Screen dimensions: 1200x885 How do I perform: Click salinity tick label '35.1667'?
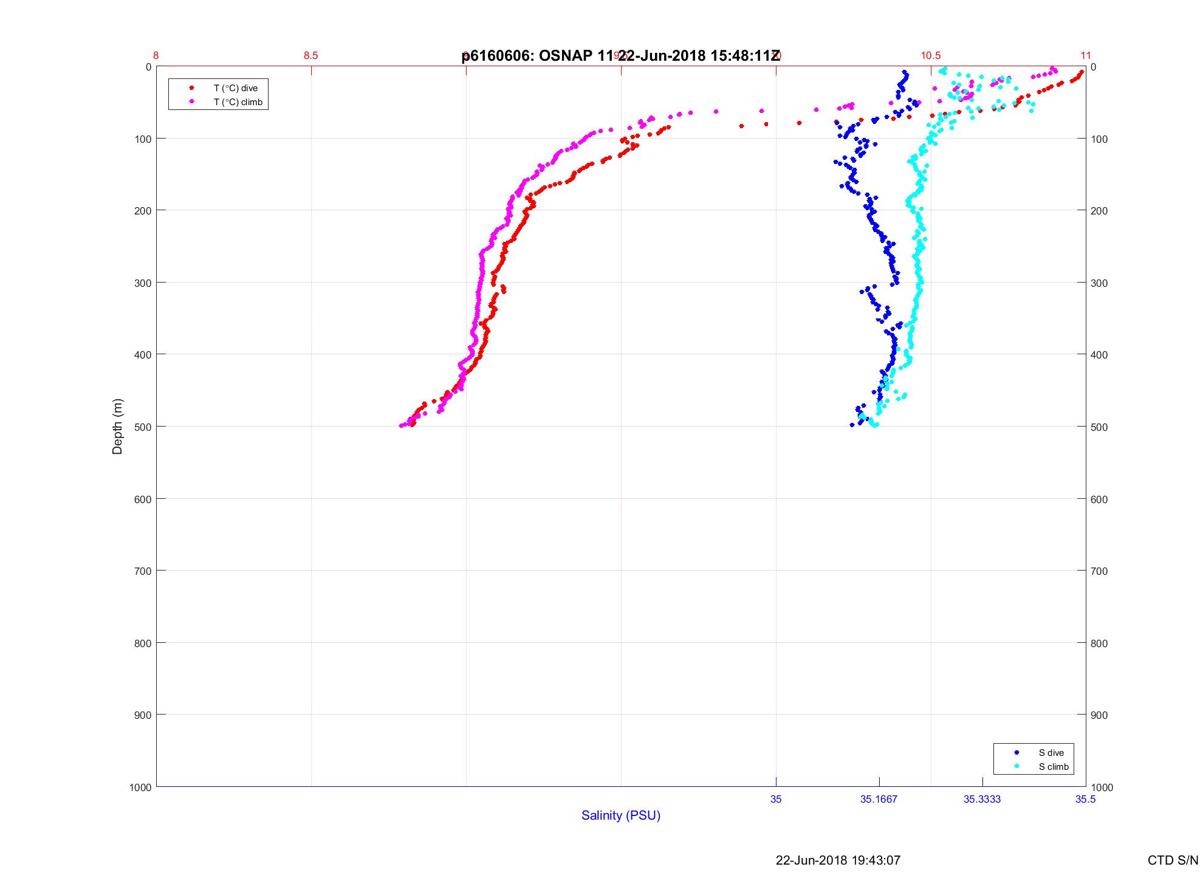click(879, 799)
